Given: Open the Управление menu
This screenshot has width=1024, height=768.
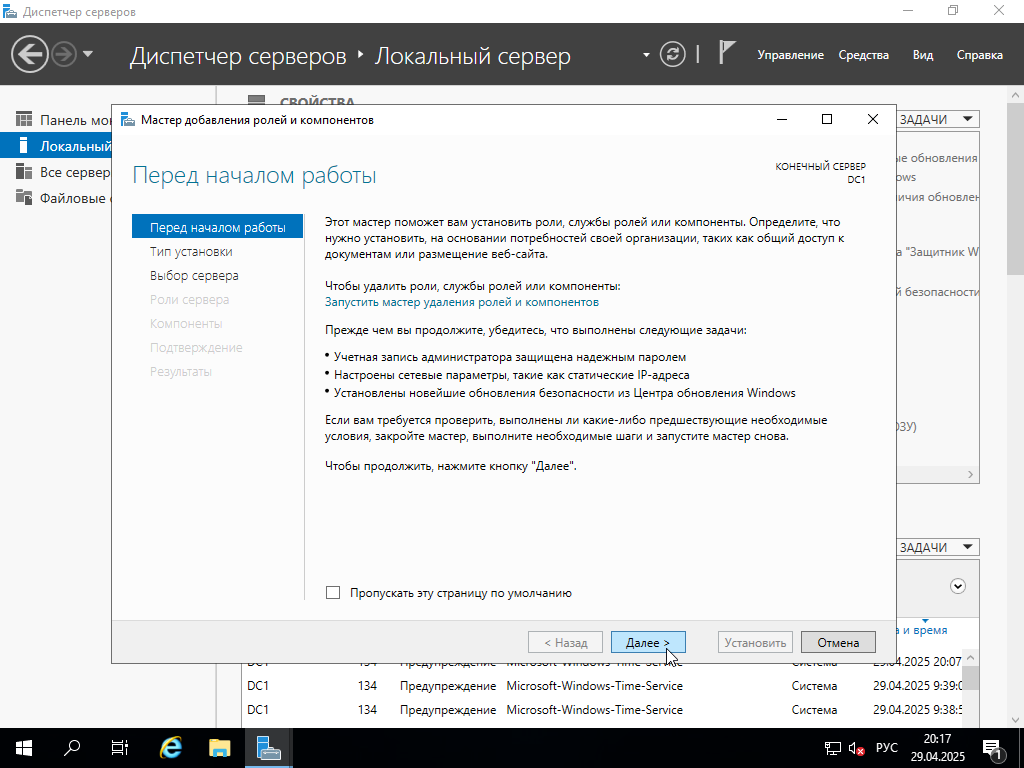Looking at the screenshot, I should (x=790, y=55).
